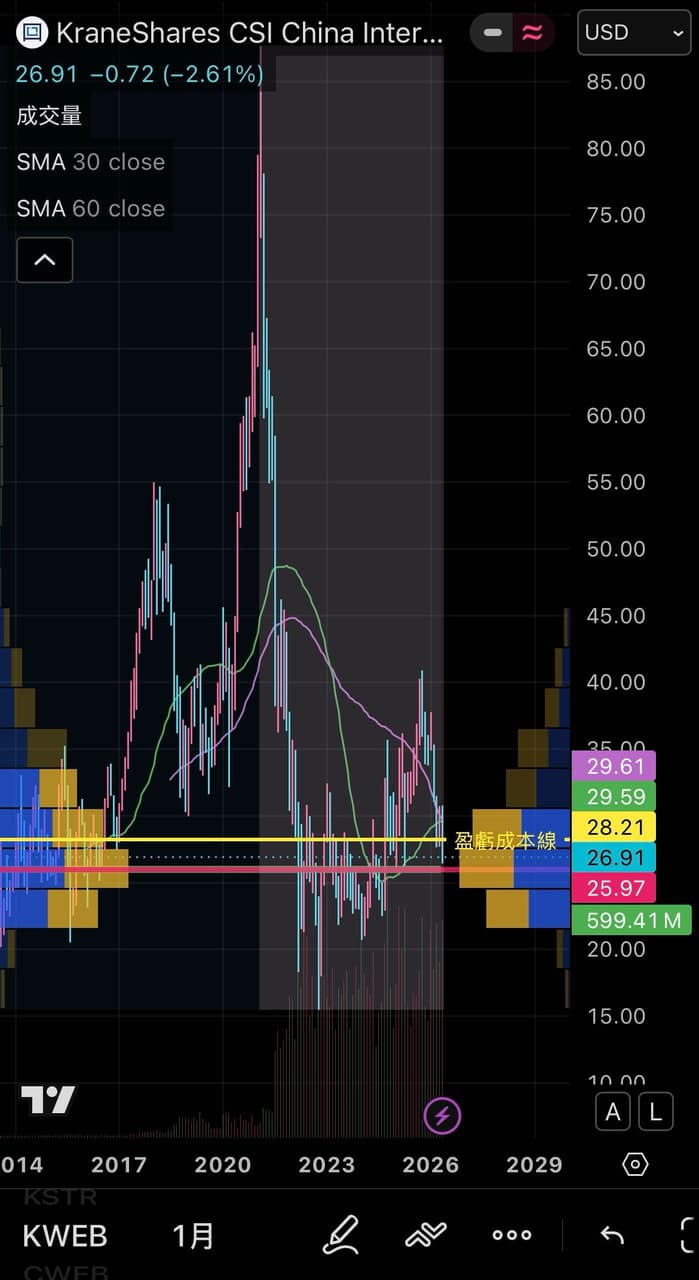Click the red 25.97 price label
Viewport: 699px width, 1280px height.
pyautogui.click(x=612, y=887)
